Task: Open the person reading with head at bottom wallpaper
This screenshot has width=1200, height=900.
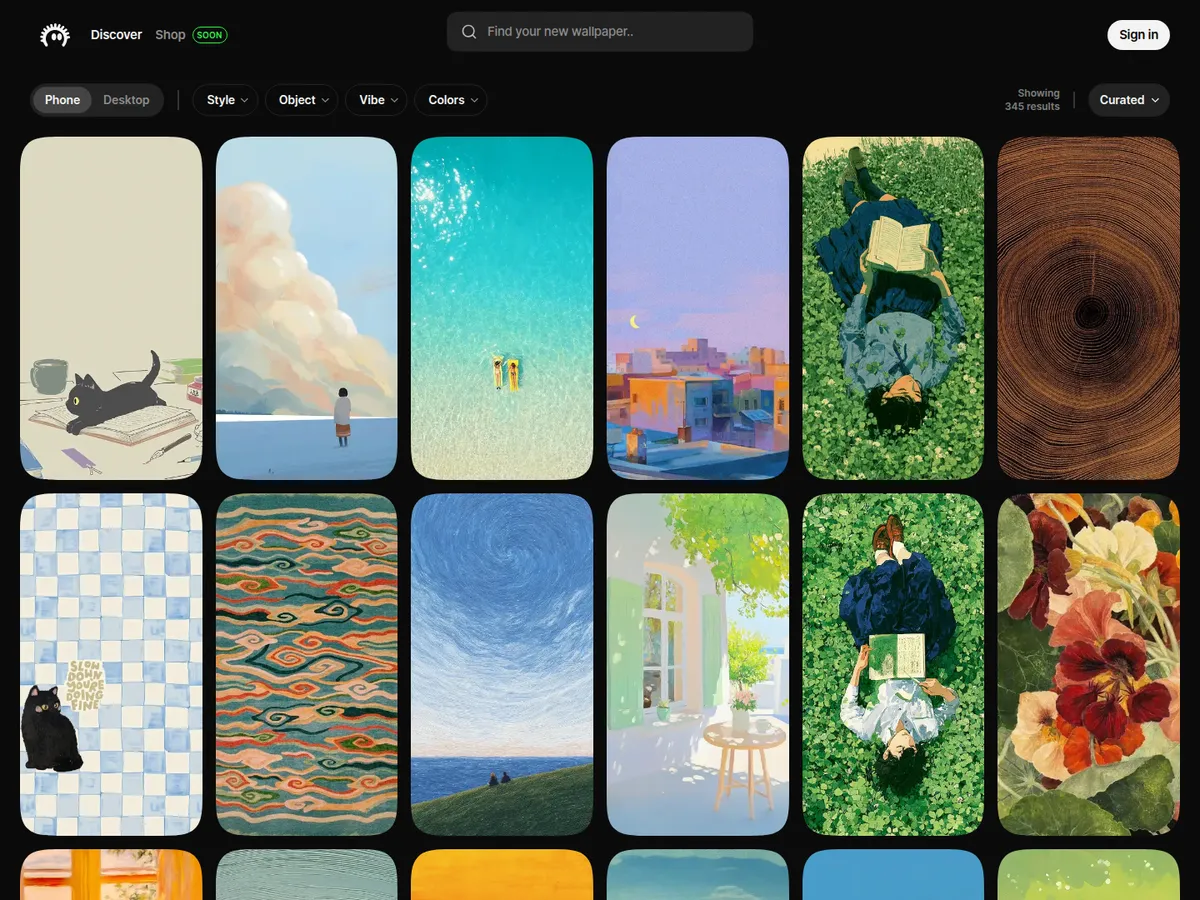Action: 893,309
